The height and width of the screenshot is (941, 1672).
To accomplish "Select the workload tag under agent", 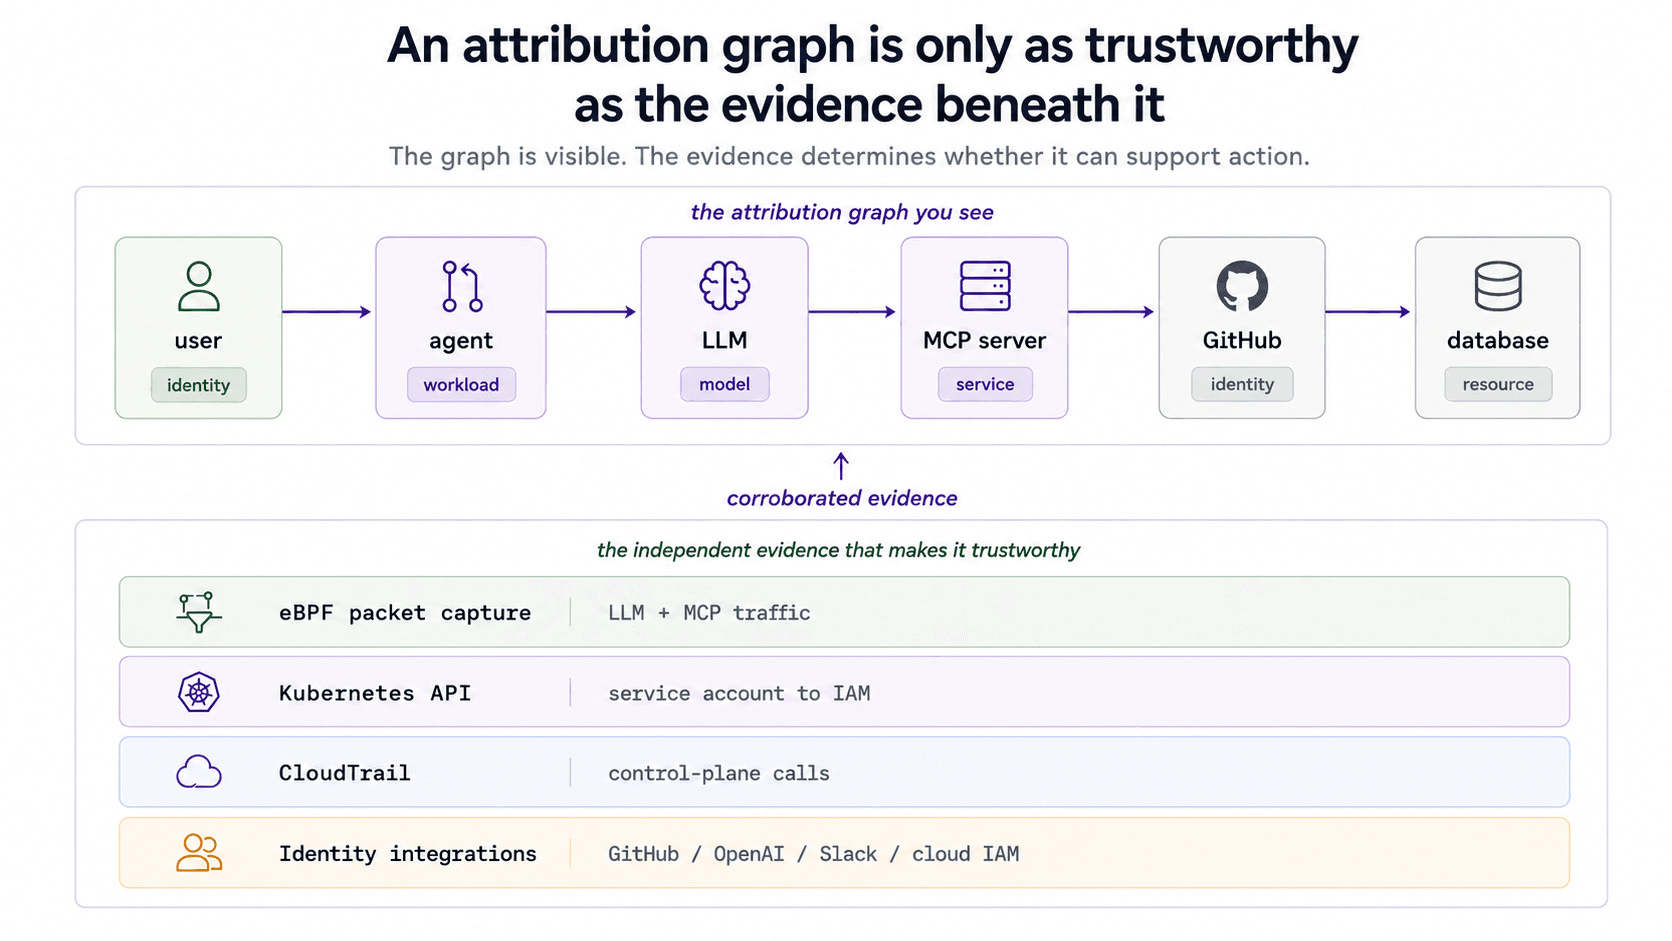I will (x=461, y=385).
